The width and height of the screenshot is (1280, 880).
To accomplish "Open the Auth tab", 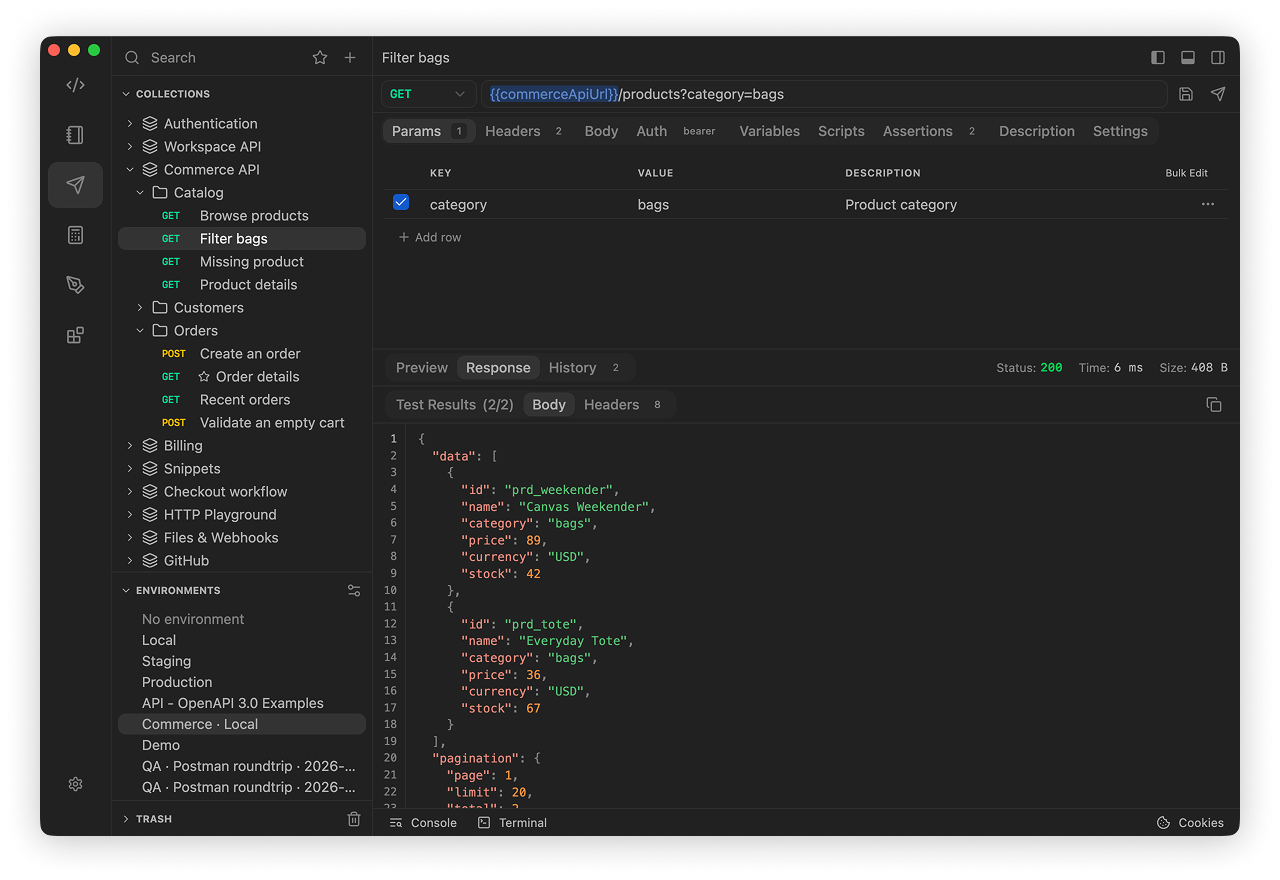I will click(675, 131).
